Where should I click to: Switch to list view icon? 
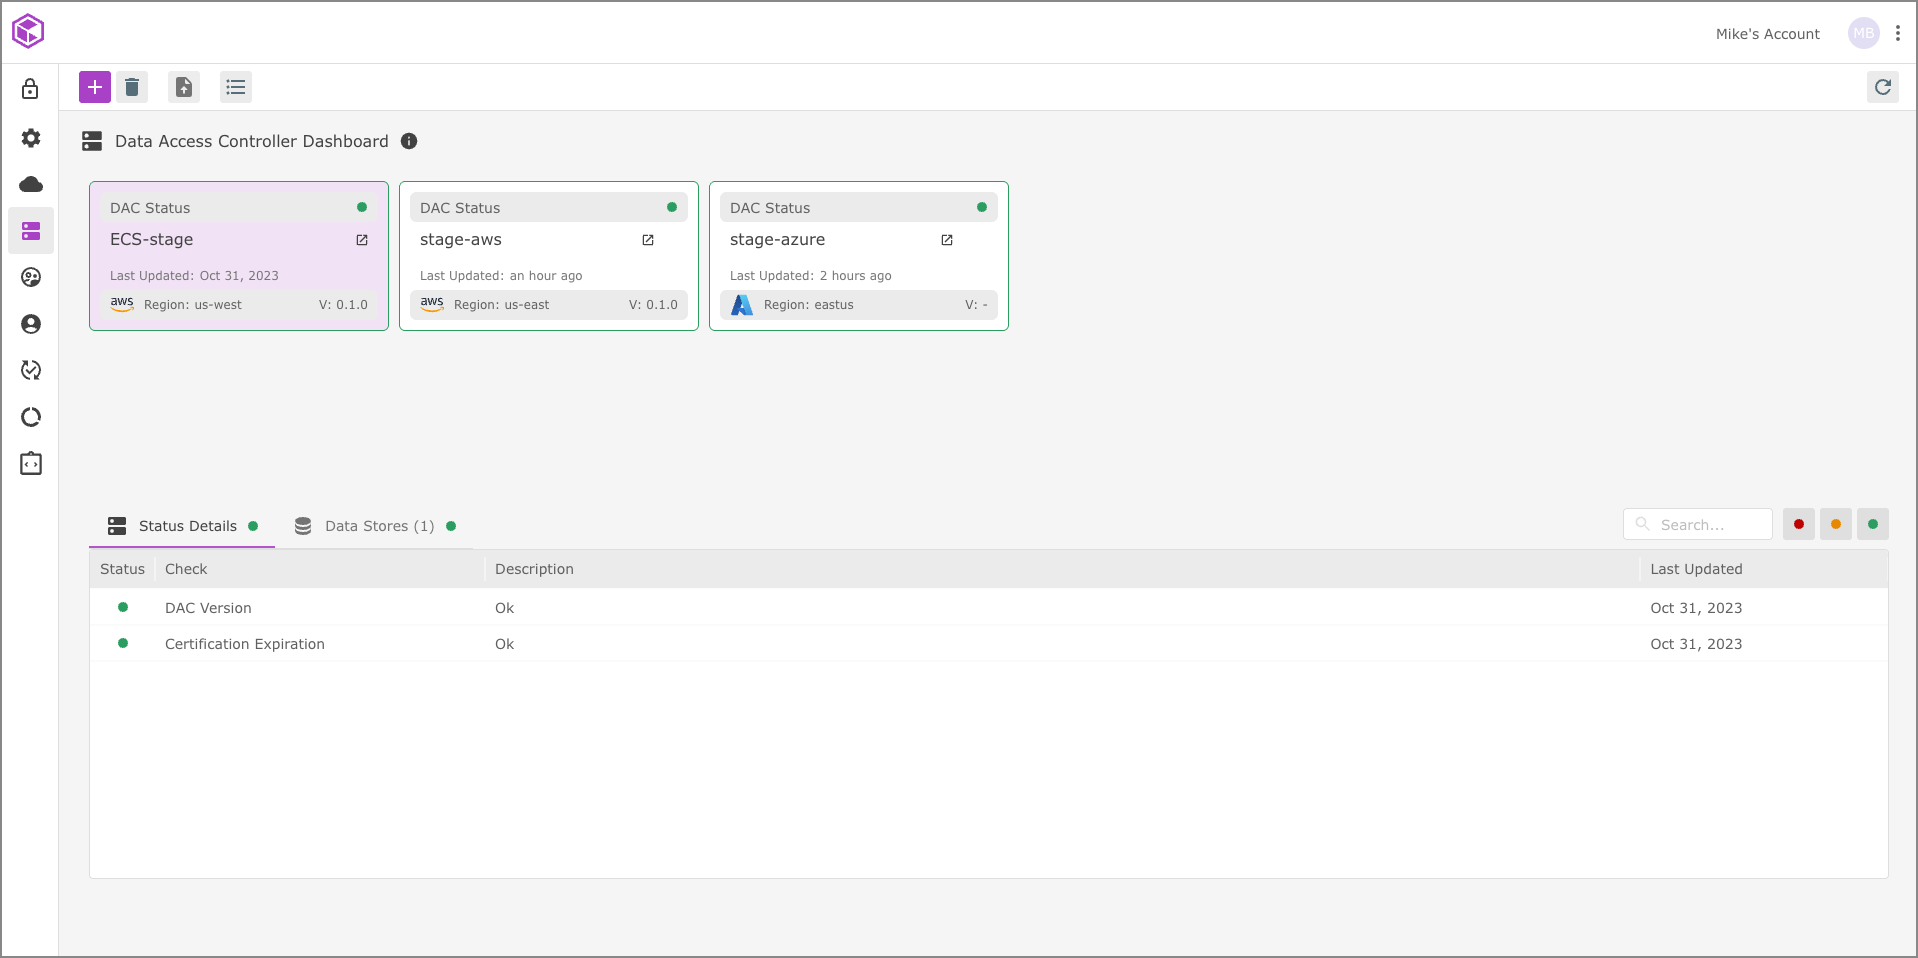point(236,87)
